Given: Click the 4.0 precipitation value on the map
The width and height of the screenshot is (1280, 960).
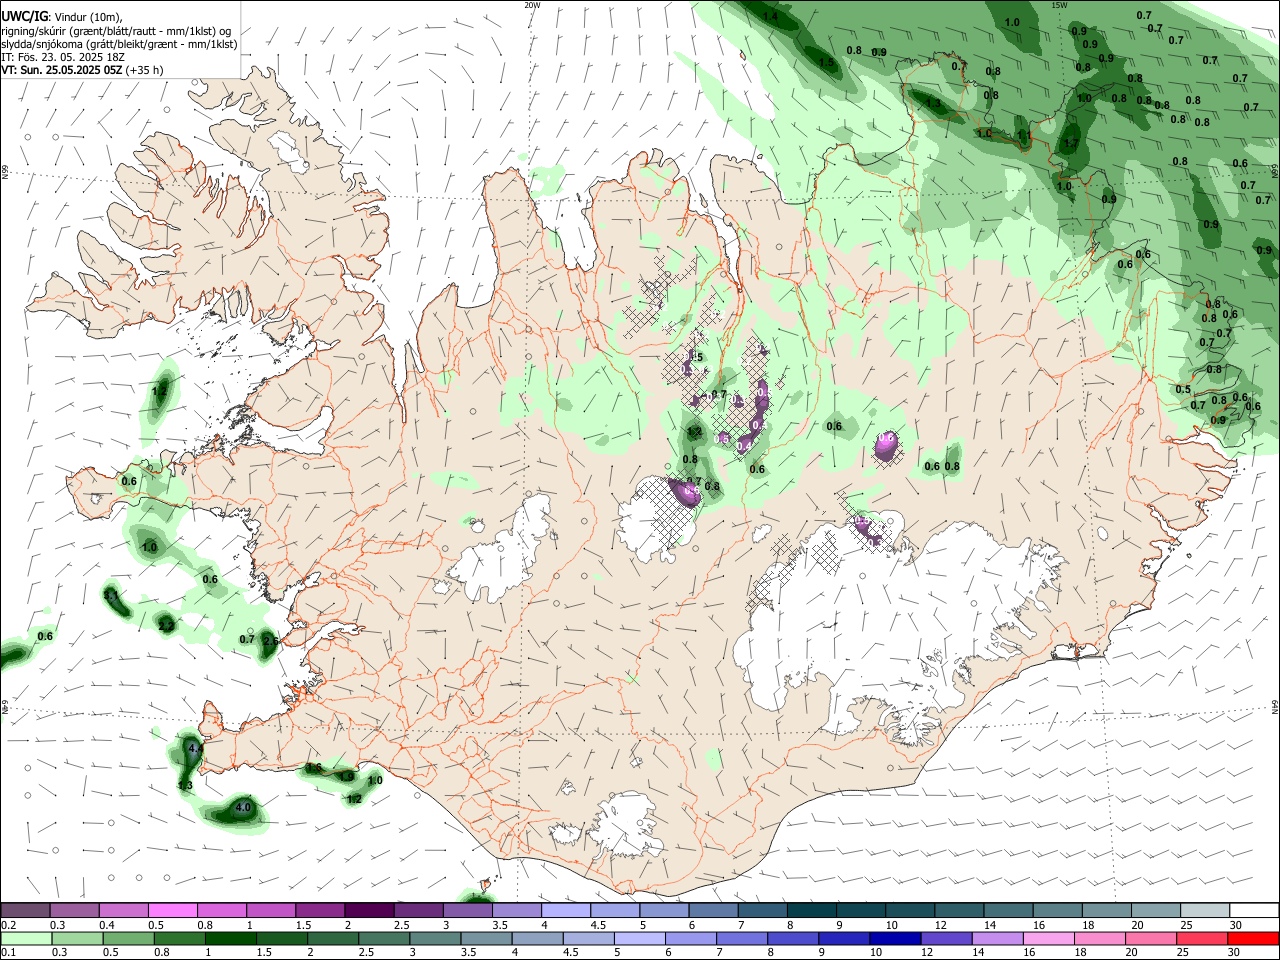Looking at the screenshot, I should (243, 807).
